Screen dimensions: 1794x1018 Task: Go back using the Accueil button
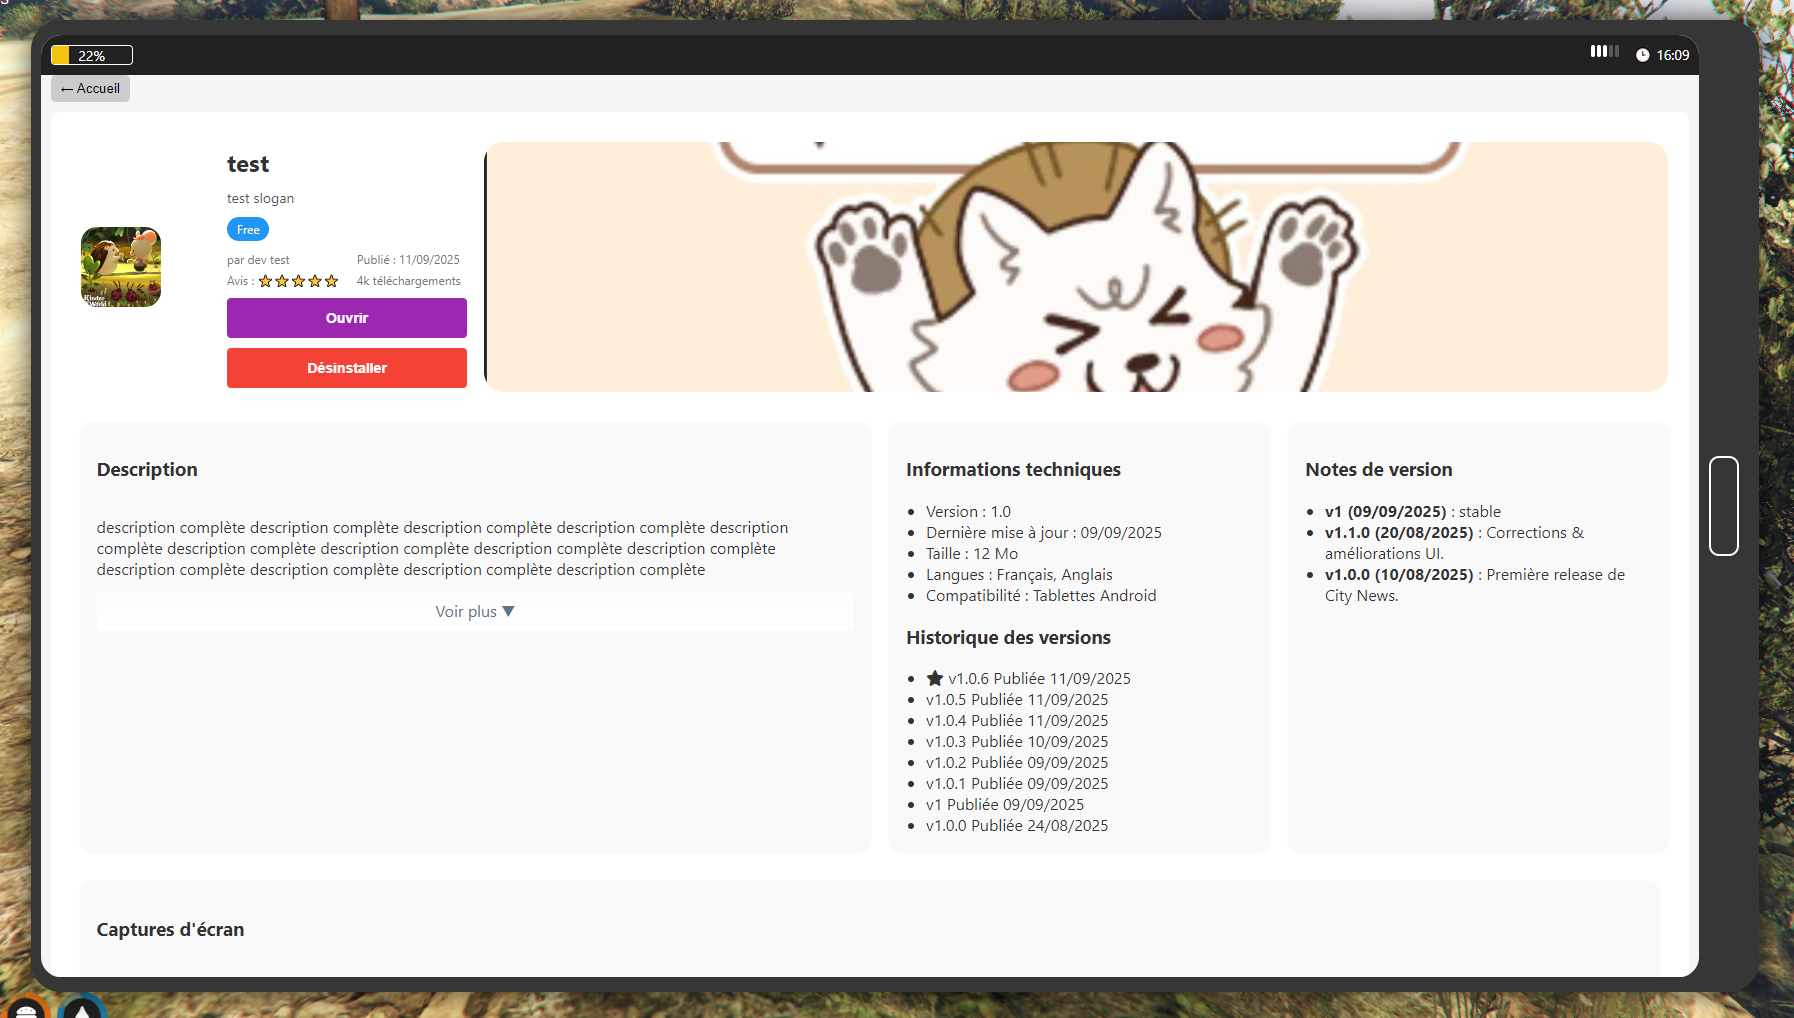[91, 89]
